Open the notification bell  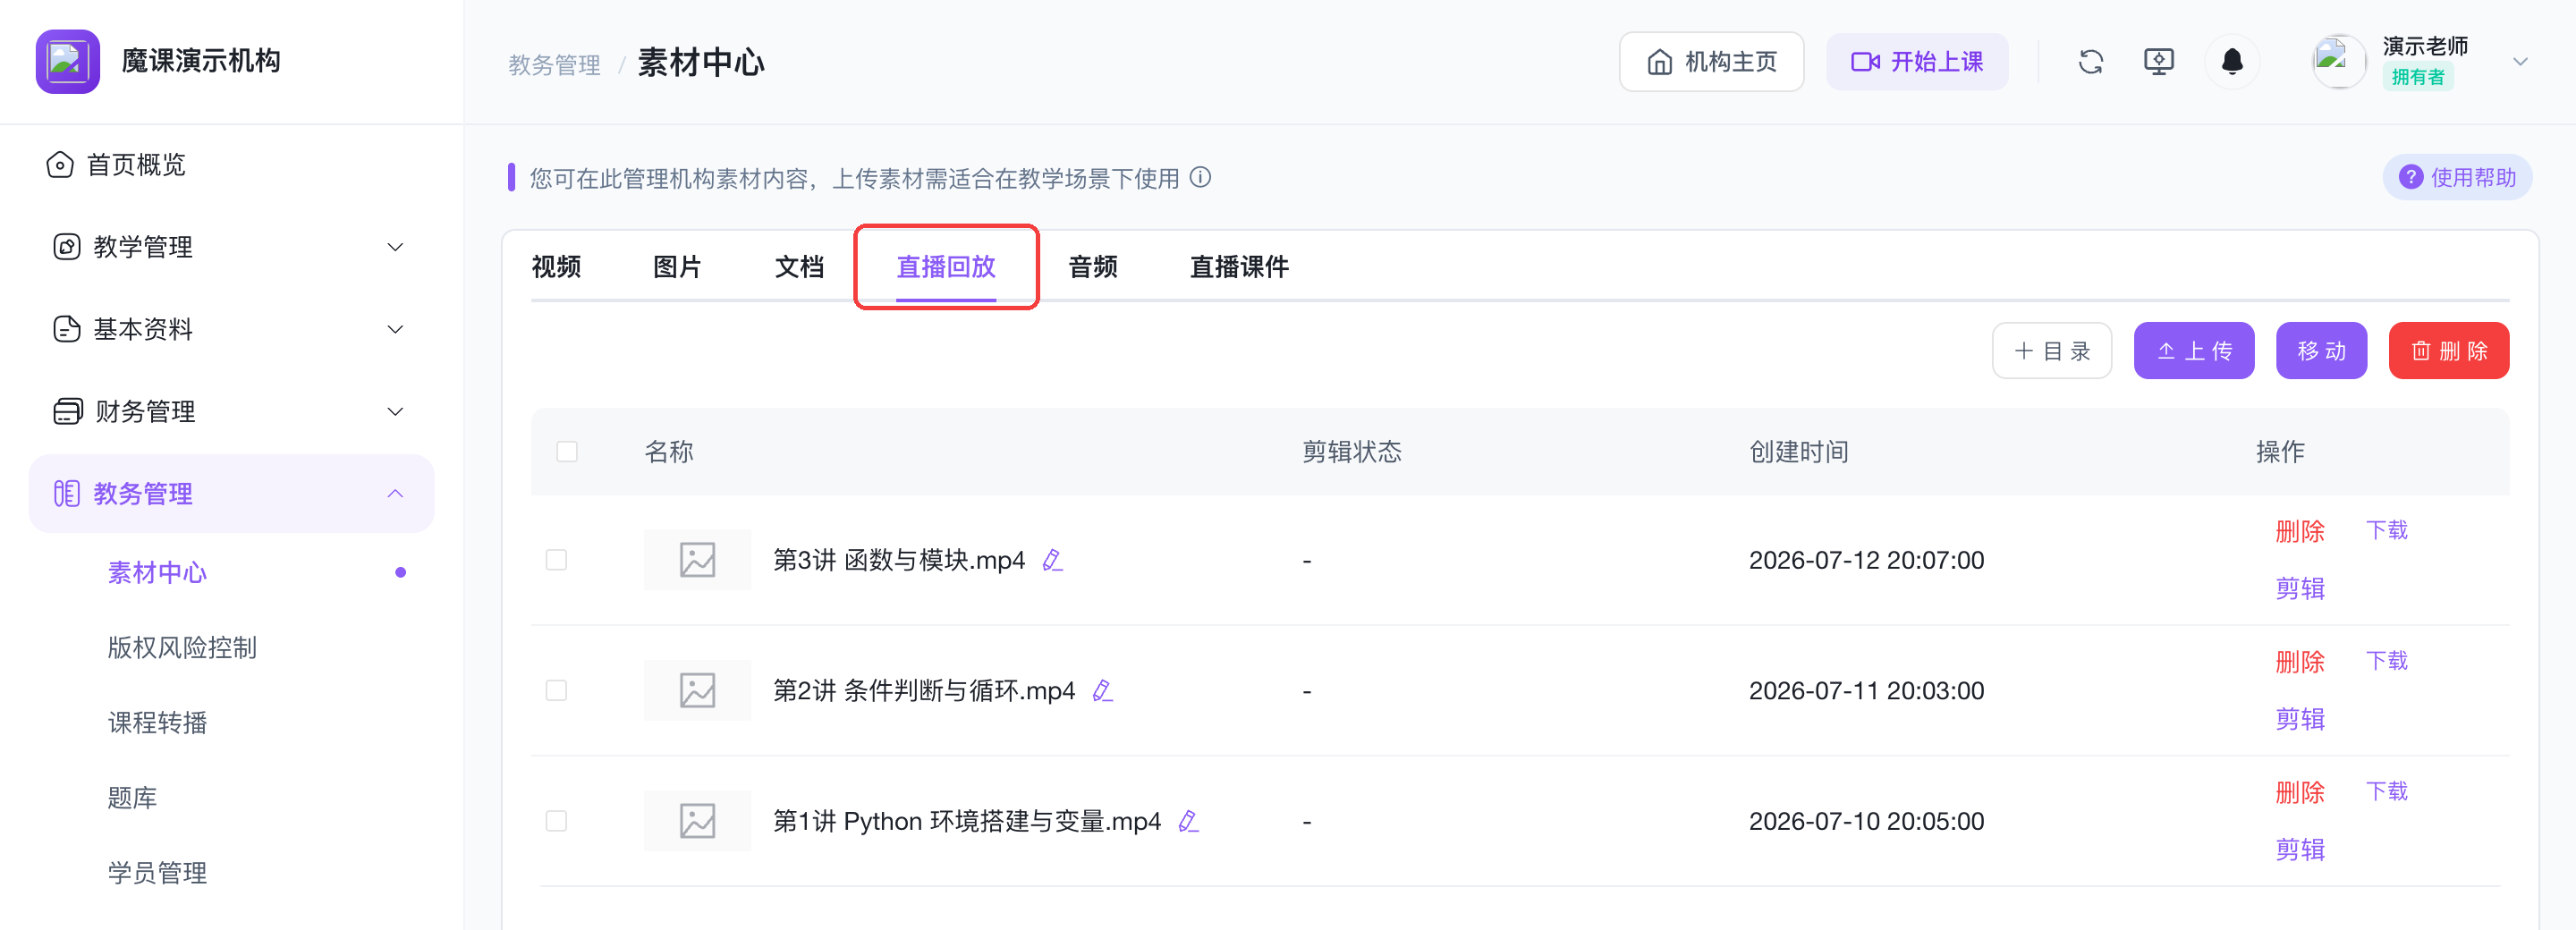tap(2232, 62)
